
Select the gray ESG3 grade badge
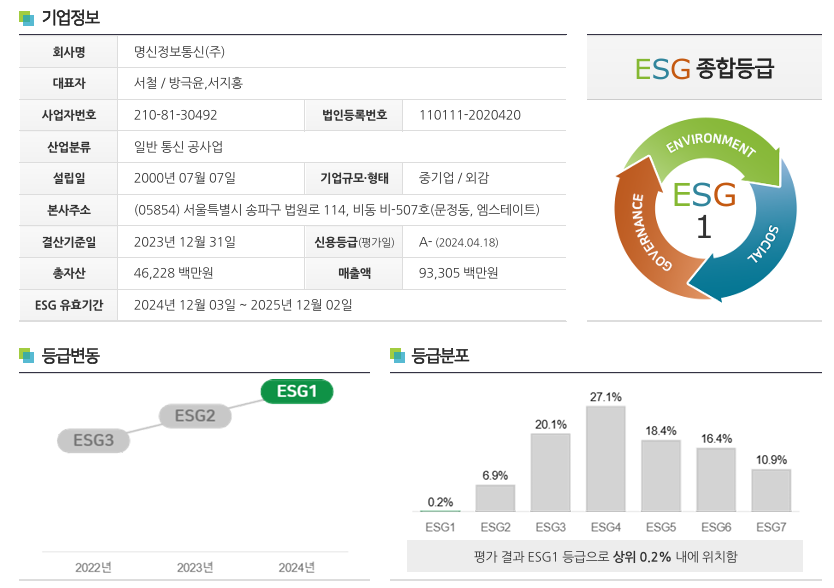(x=93, y=441)
